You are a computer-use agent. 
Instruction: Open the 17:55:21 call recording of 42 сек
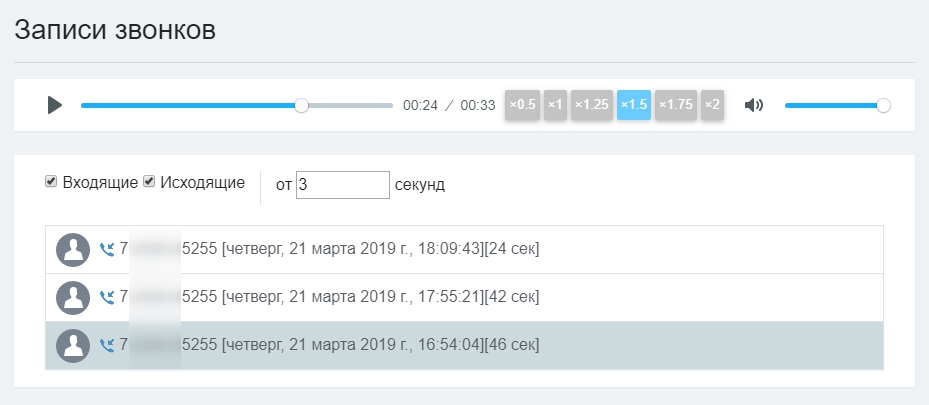380,297
